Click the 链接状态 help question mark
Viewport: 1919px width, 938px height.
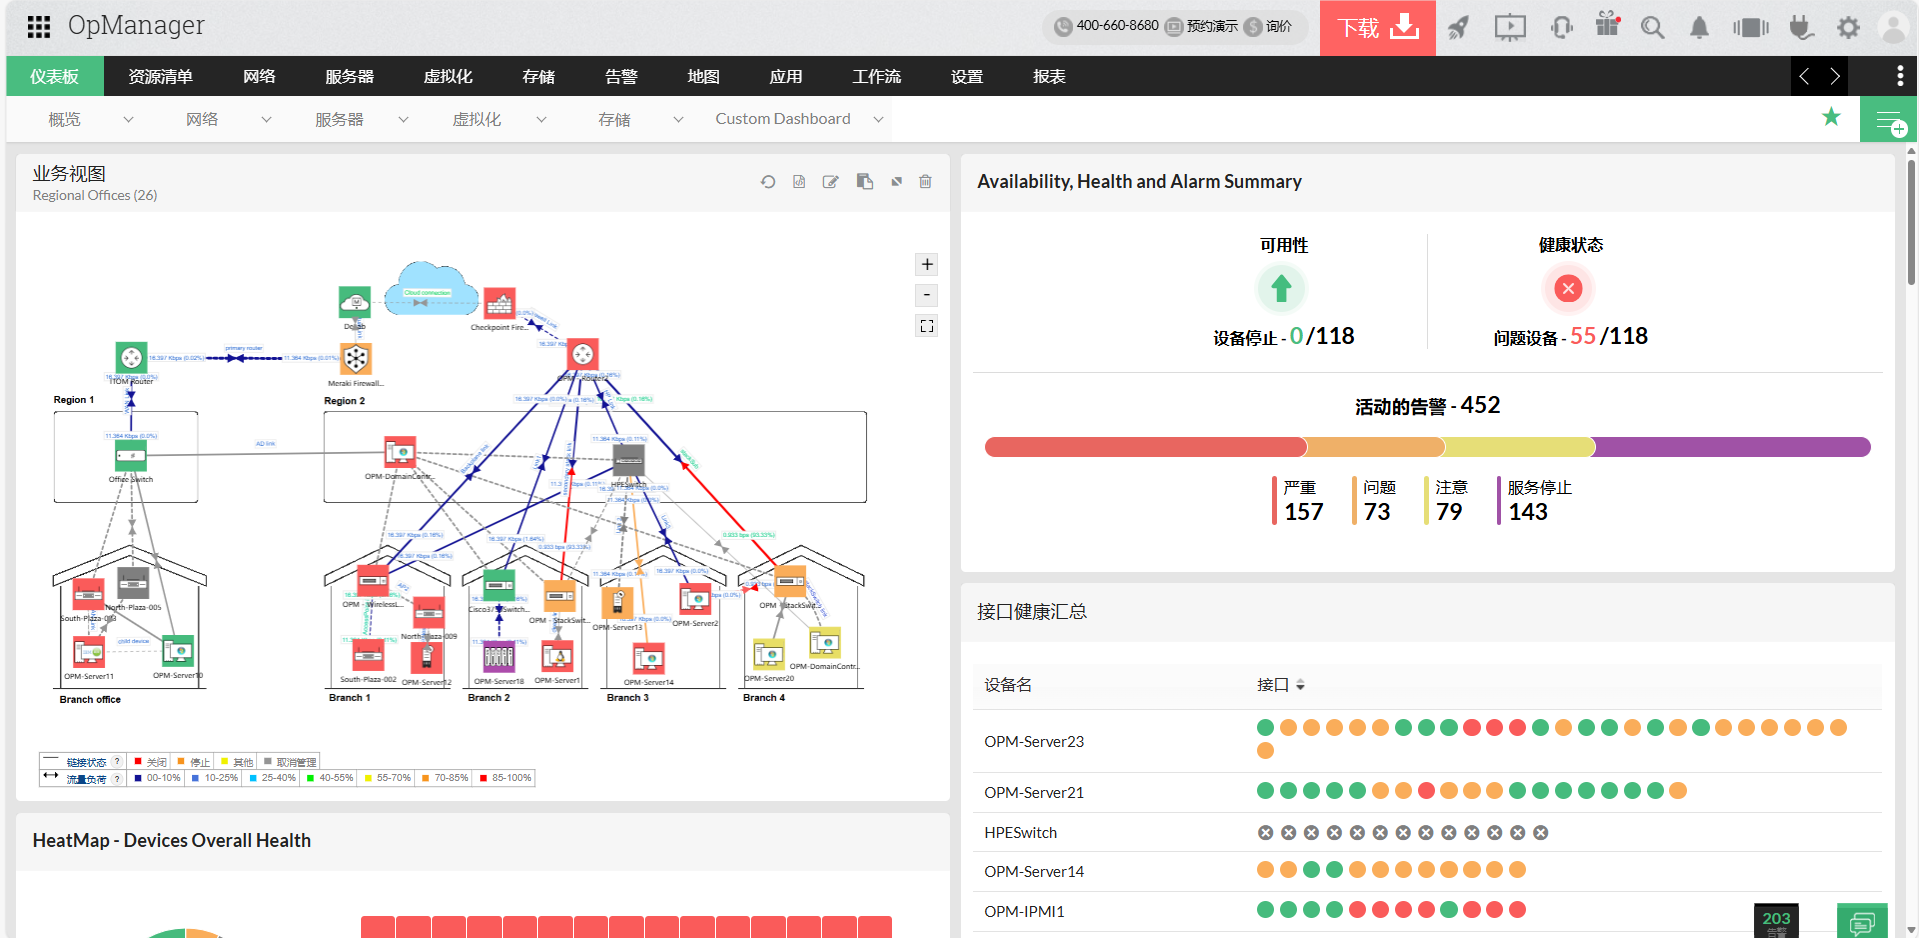point(117,762)
